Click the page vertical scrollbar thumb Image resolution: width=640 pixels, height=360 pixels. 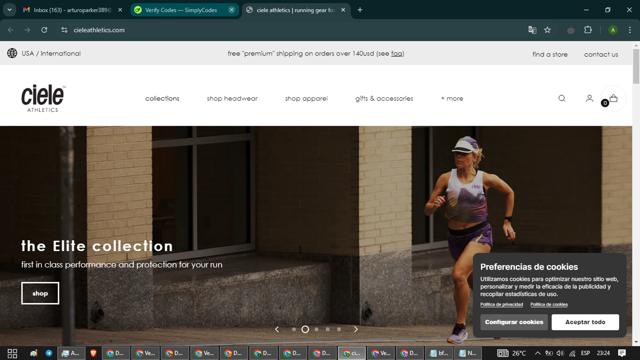pyautogui.click(x=636, y=66)
